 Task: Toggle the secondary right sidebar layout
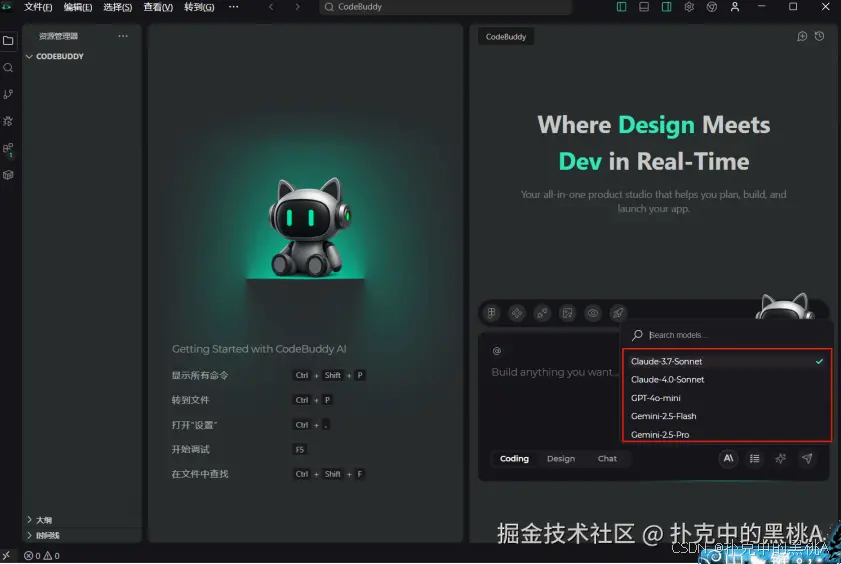click(666, 7)
